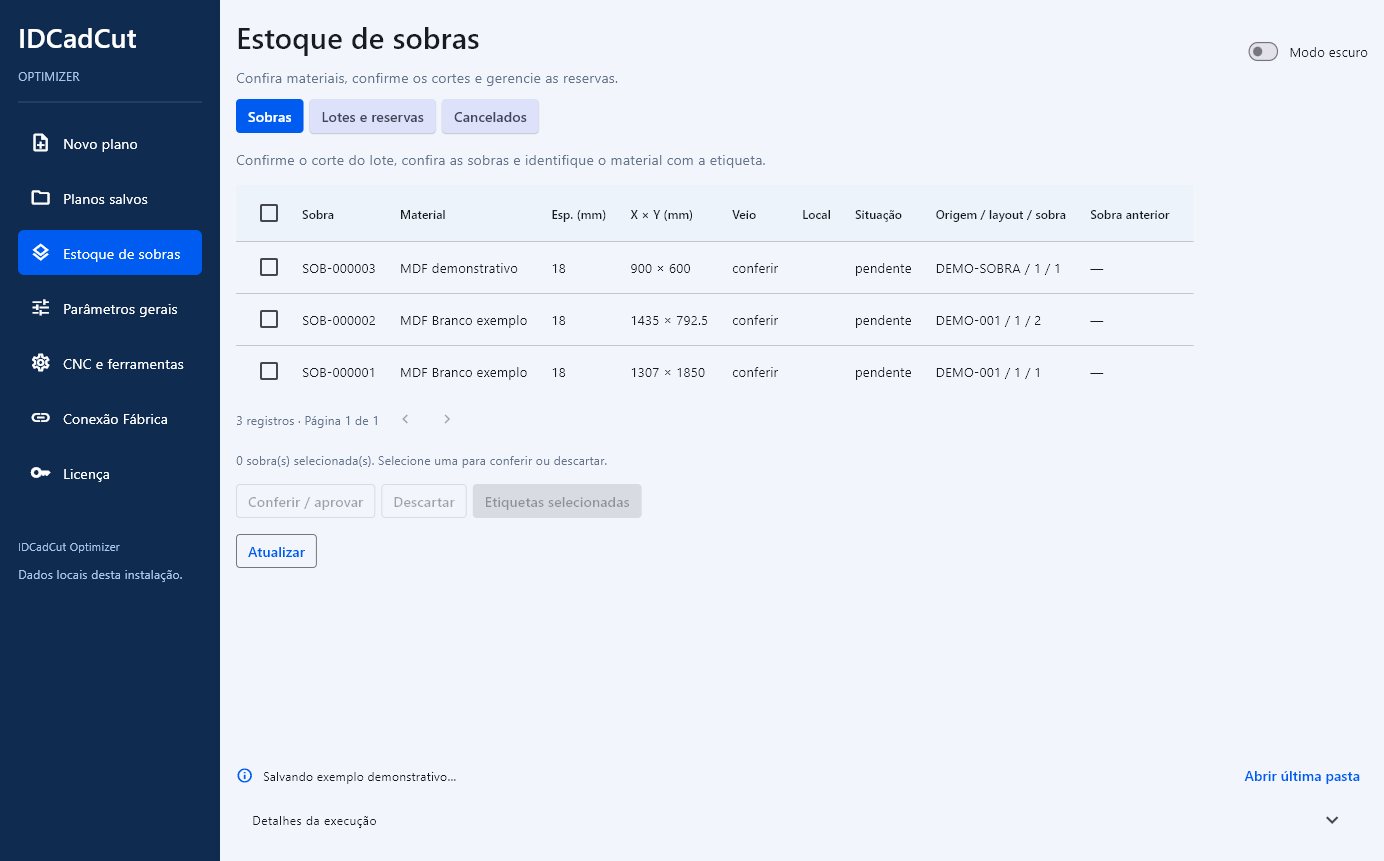The height and width of the screenshot is (861, 1384).
Task: Click the Conexão Fábrica link icon
Action: [x=40, y=418]
